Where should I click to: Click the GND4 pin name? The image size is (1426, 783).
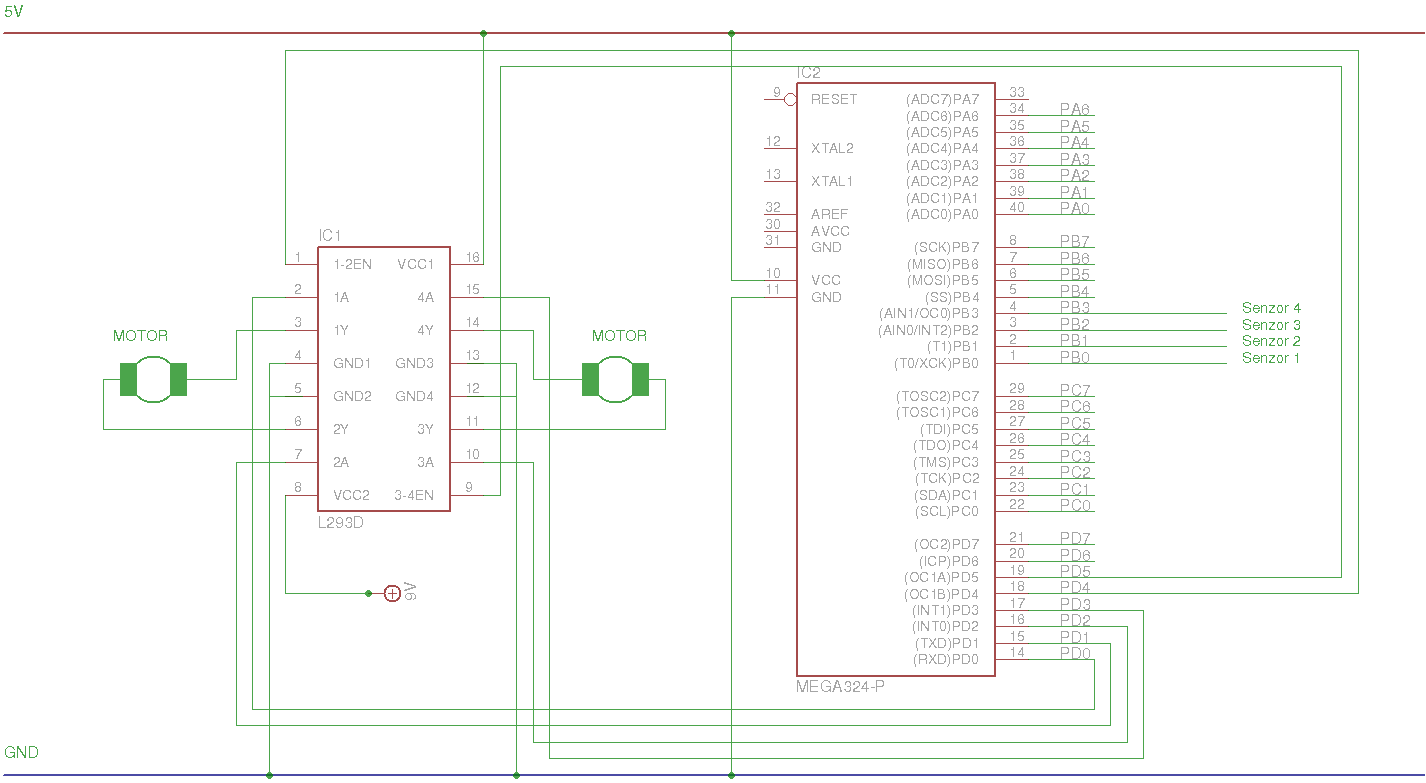(x=414, y=396)
